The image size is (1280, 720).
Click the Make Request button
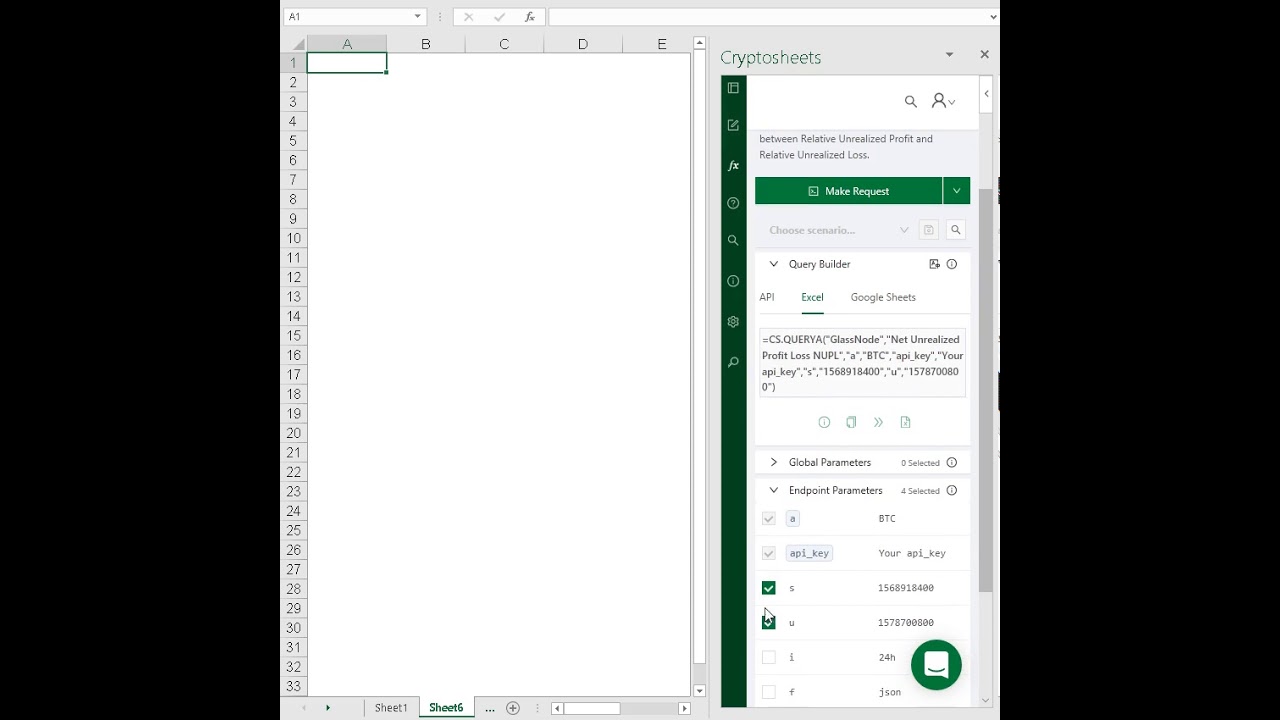[849, 191]
